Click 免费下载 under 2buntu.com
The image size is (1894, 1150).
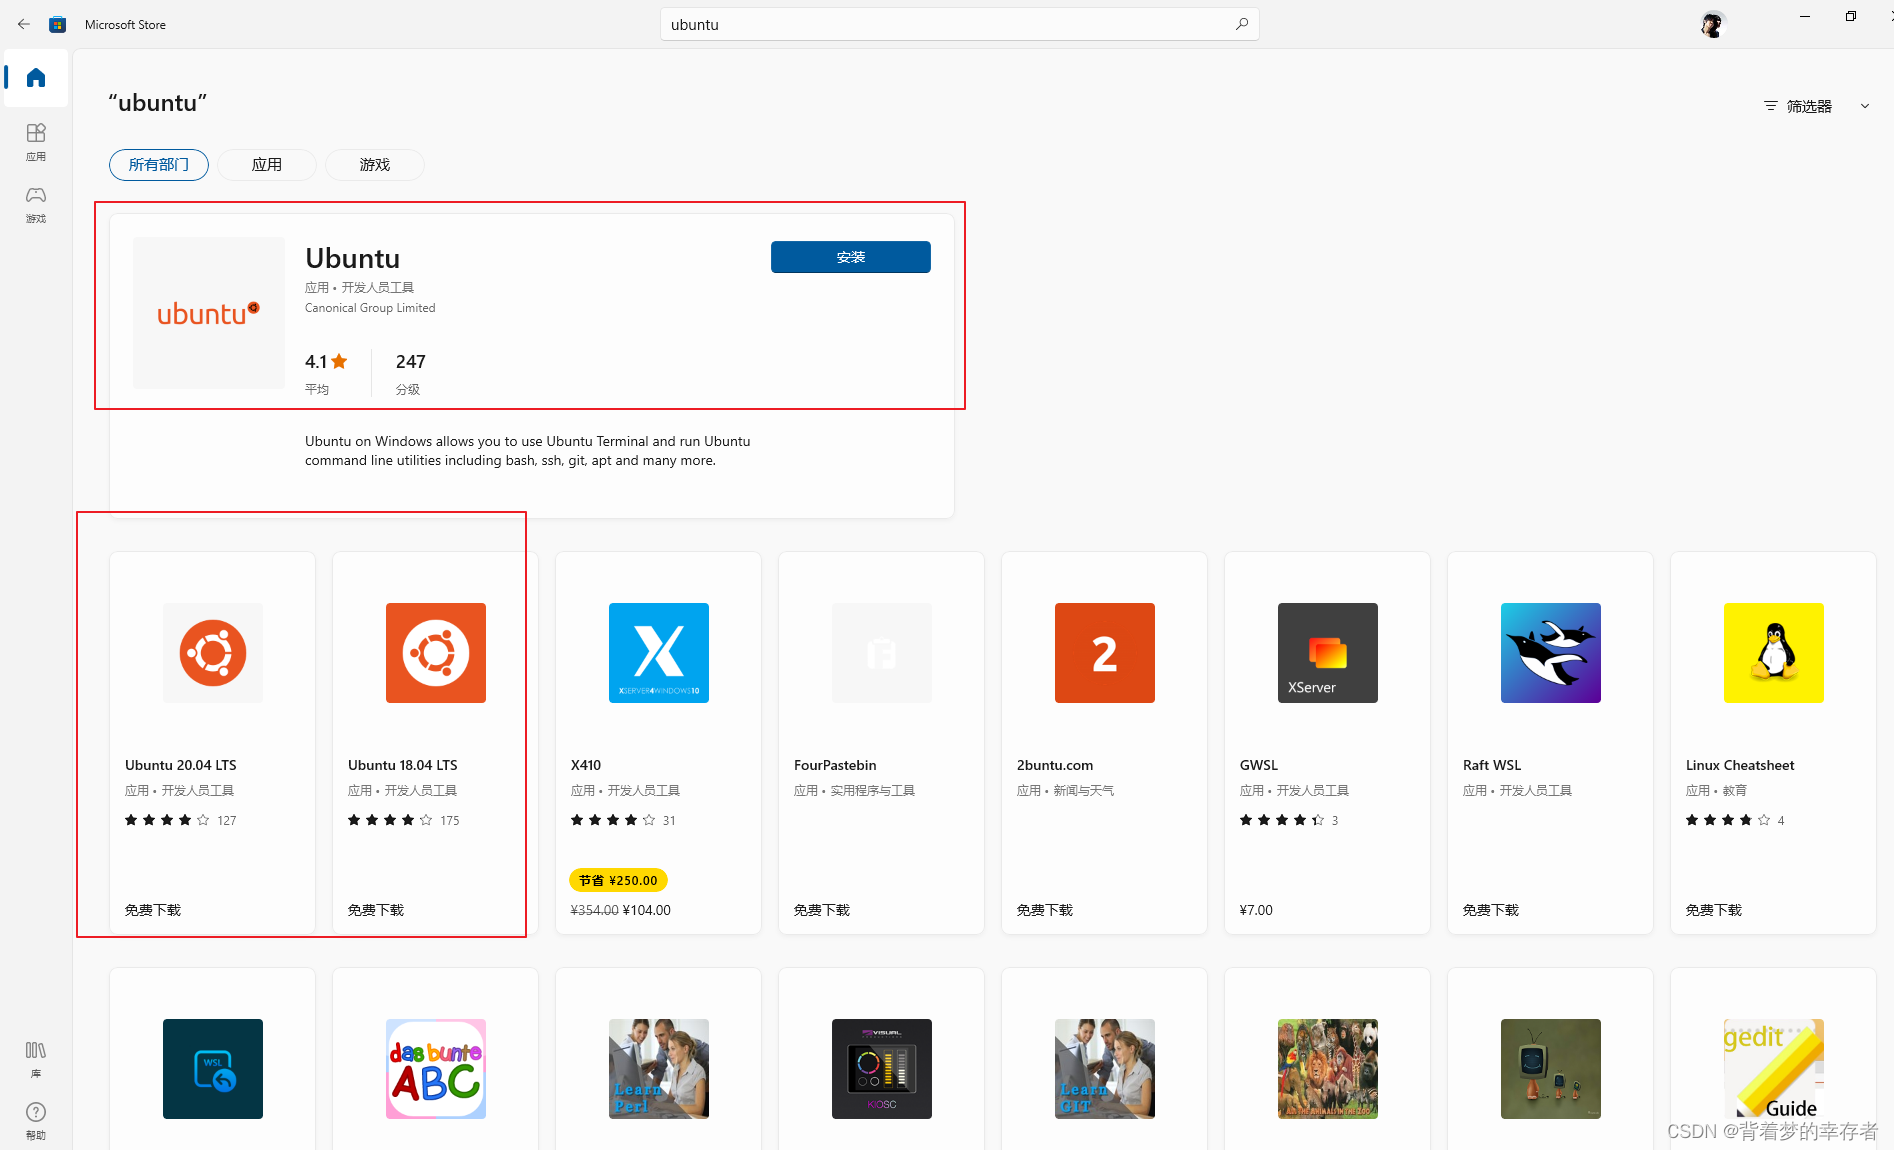(1045, 910)
